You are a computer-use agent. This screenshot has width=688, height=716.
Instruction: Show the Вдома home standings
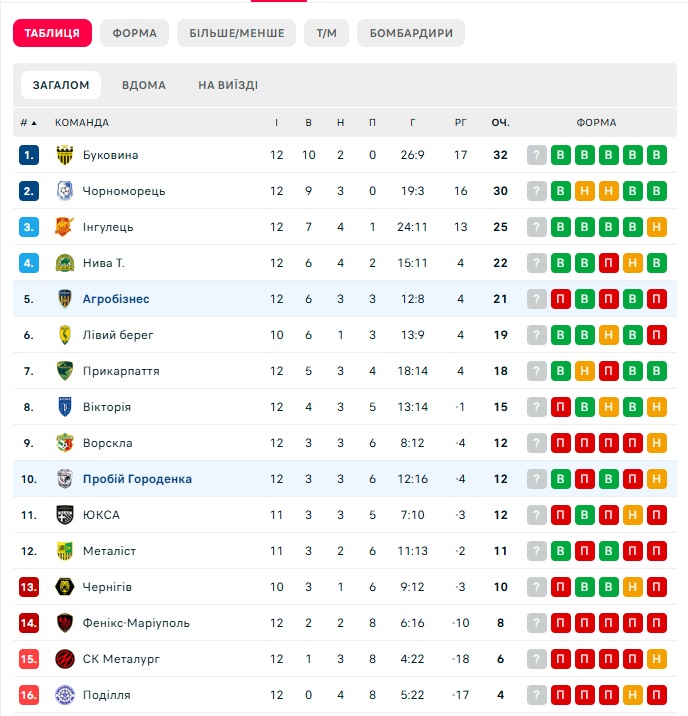click(x=144, y=85)
